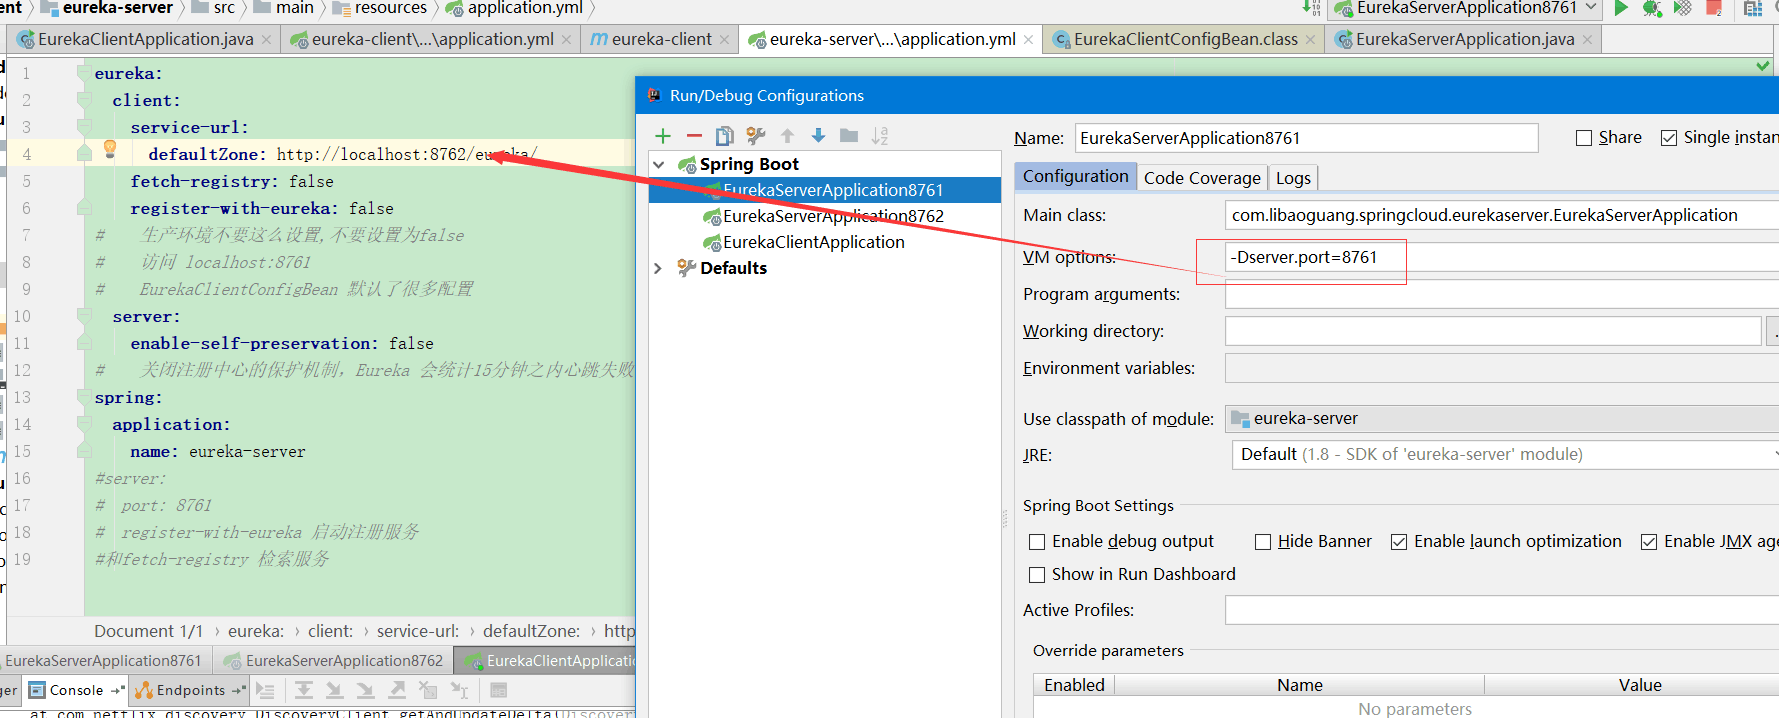
Task: Open the run configuration selector dropdown
Action: coord(1590,8)
